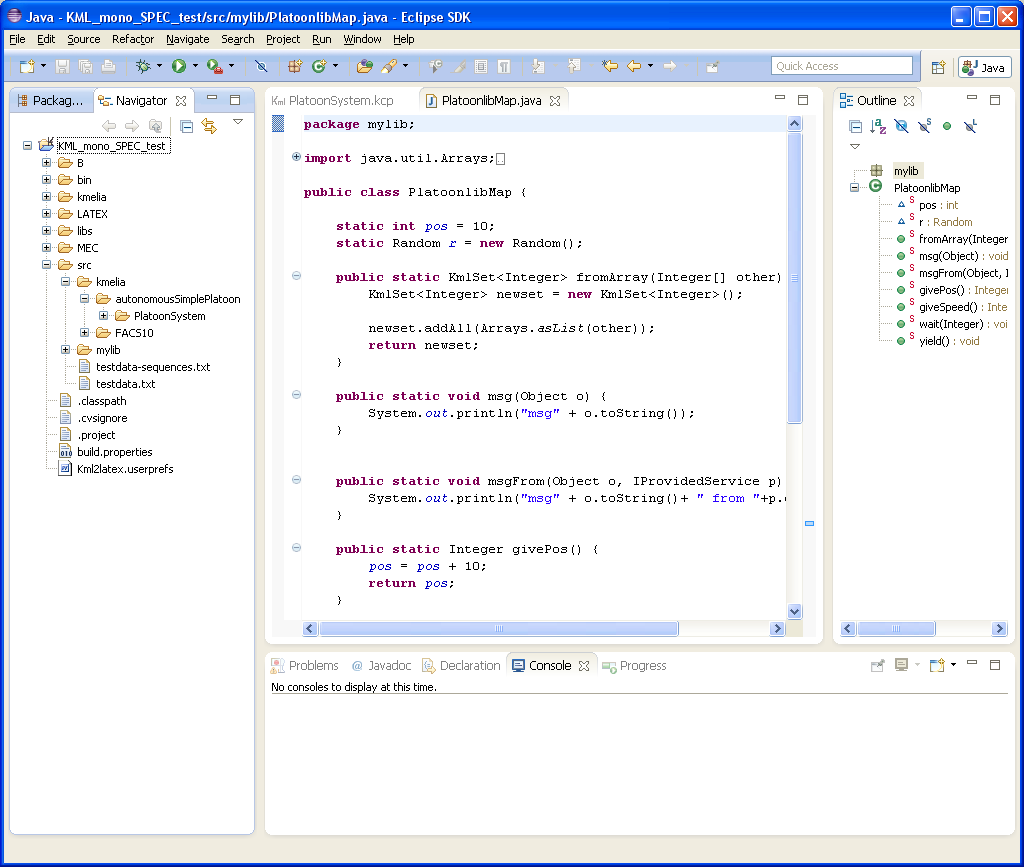Image resolution: width=1024 pixels, height=867 pixels.
Task: Switch to the PlatoonSystem.kcp editor tab
Action: coord(340,100)
